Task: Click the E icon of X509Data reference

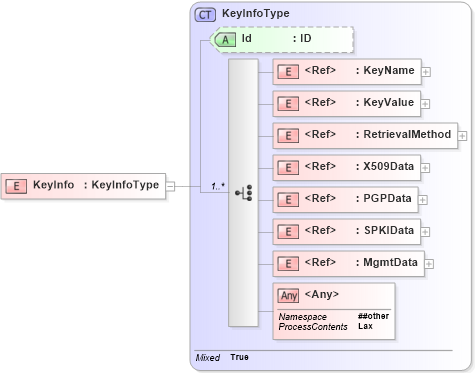Action: tap(288, 167)
